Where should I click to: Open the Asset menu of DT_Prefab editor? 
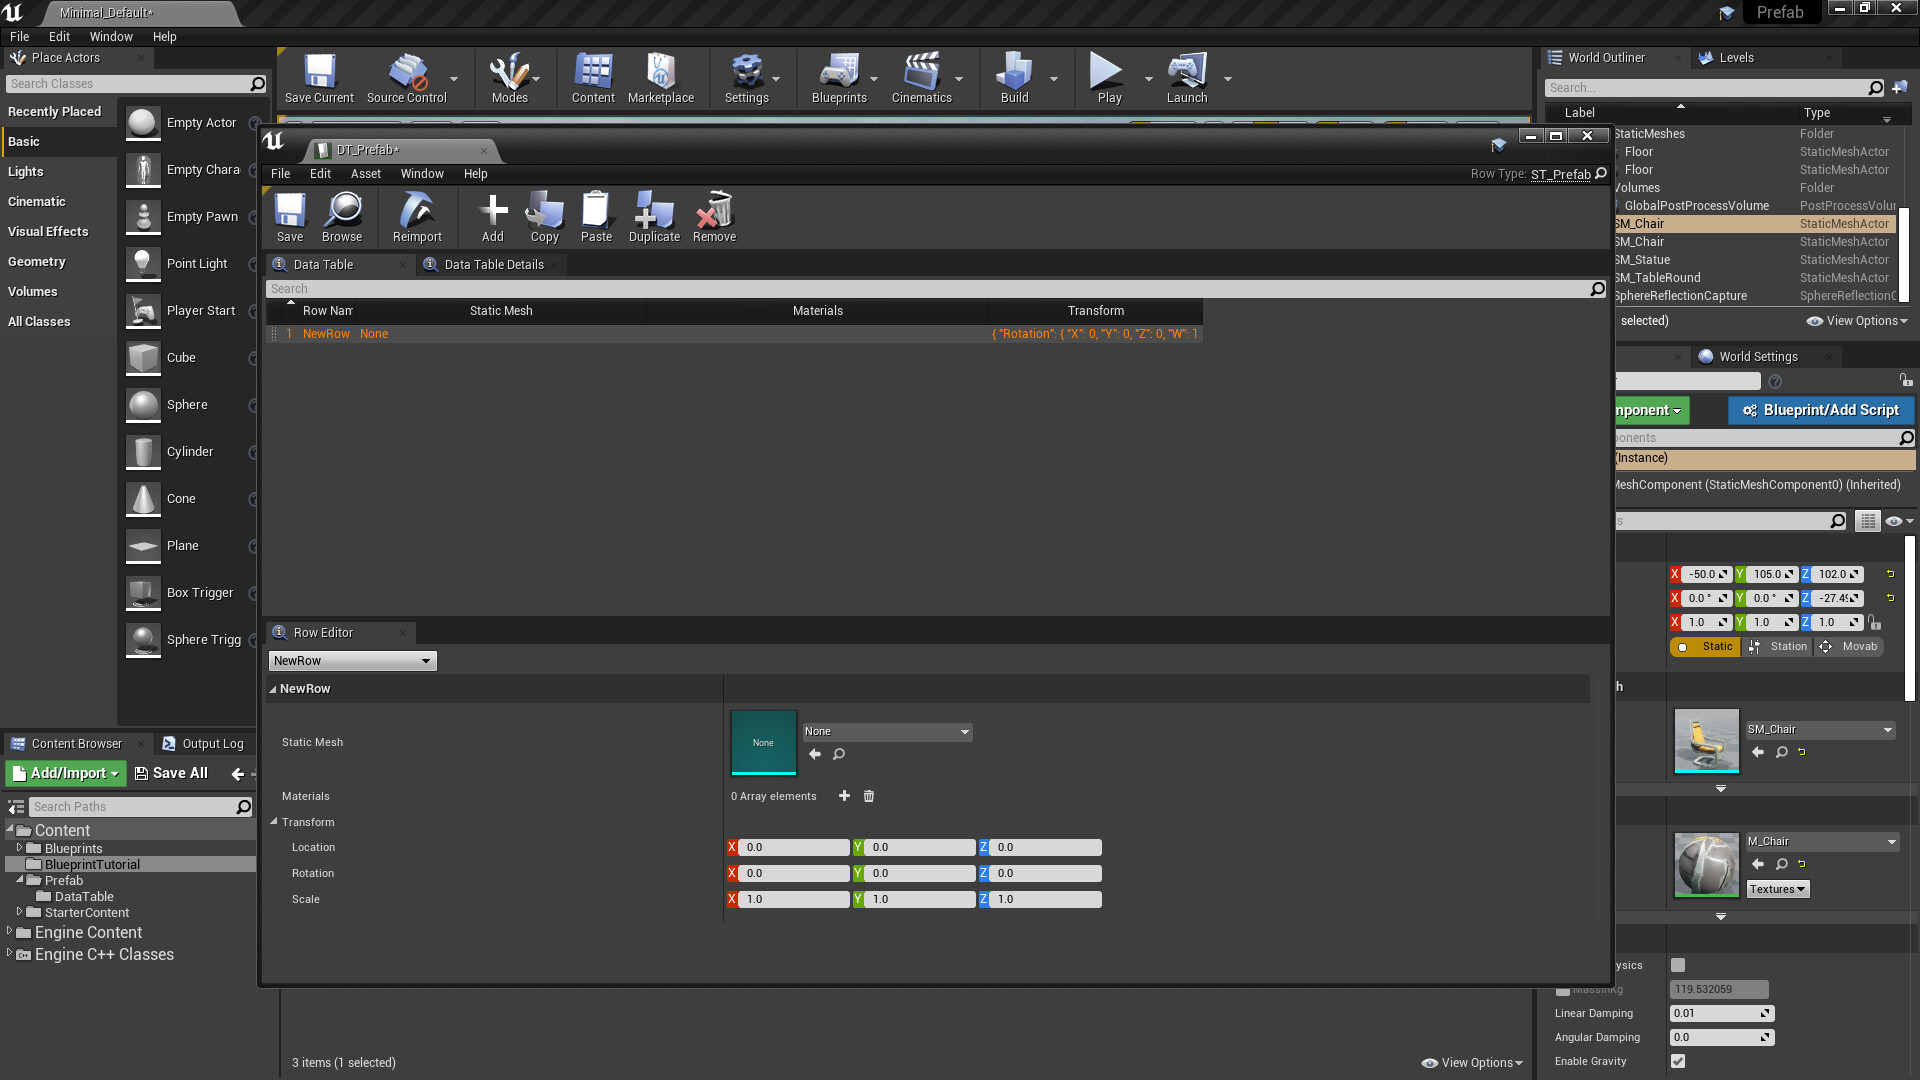[x=365, y=173]
